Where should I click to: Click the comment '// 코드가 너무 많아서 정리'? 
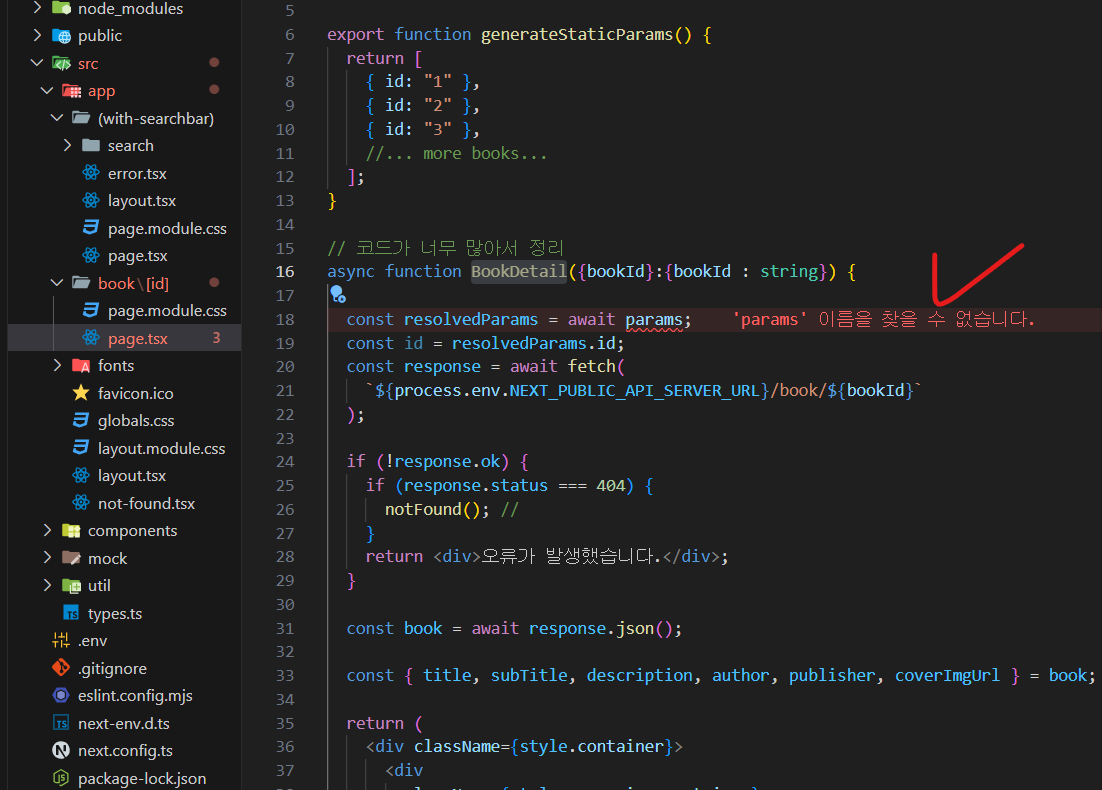(x=446, y=248)
